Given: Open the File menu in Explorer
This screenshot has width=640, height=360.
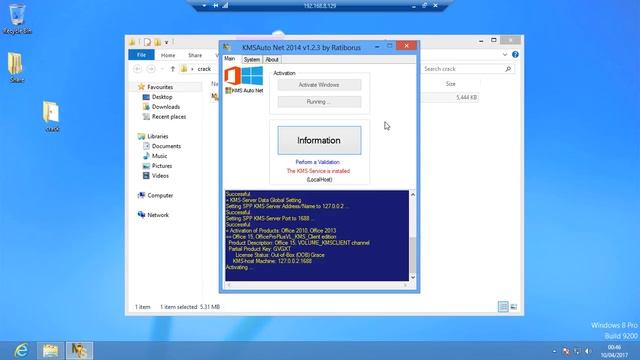Looking at the screenshot, I should click(141, 55).
